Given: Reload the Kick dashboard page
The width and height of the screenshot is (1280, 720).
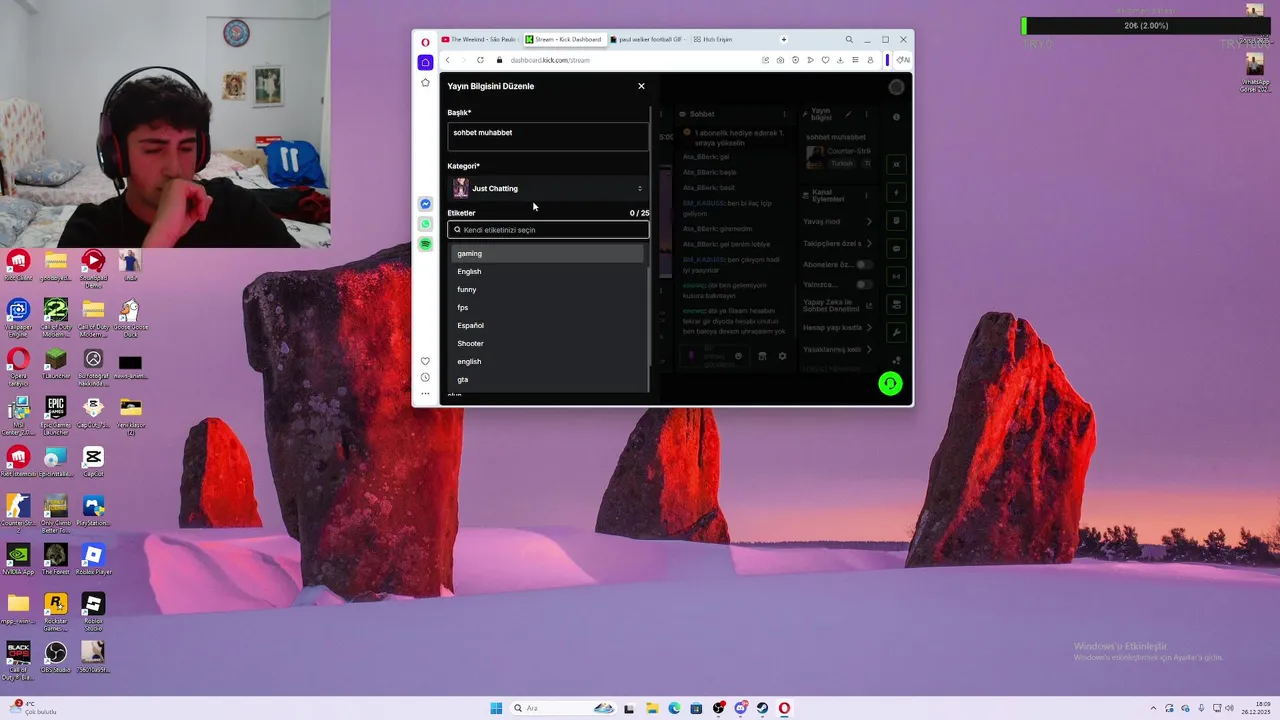Looking at the screenshot, I should [480, 60].
